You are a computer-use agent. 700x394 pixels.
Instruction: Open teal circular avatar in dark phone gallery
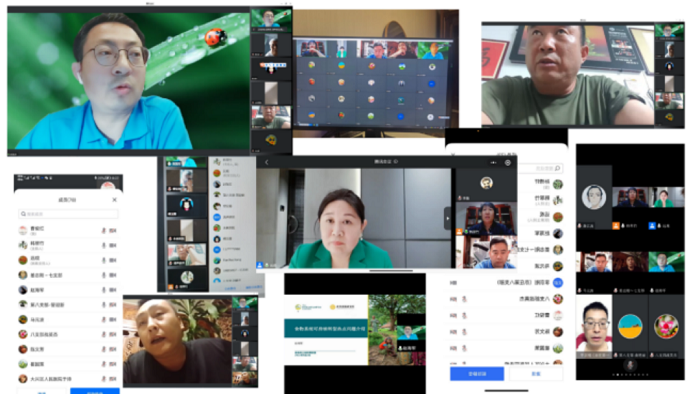coord(630,326)
